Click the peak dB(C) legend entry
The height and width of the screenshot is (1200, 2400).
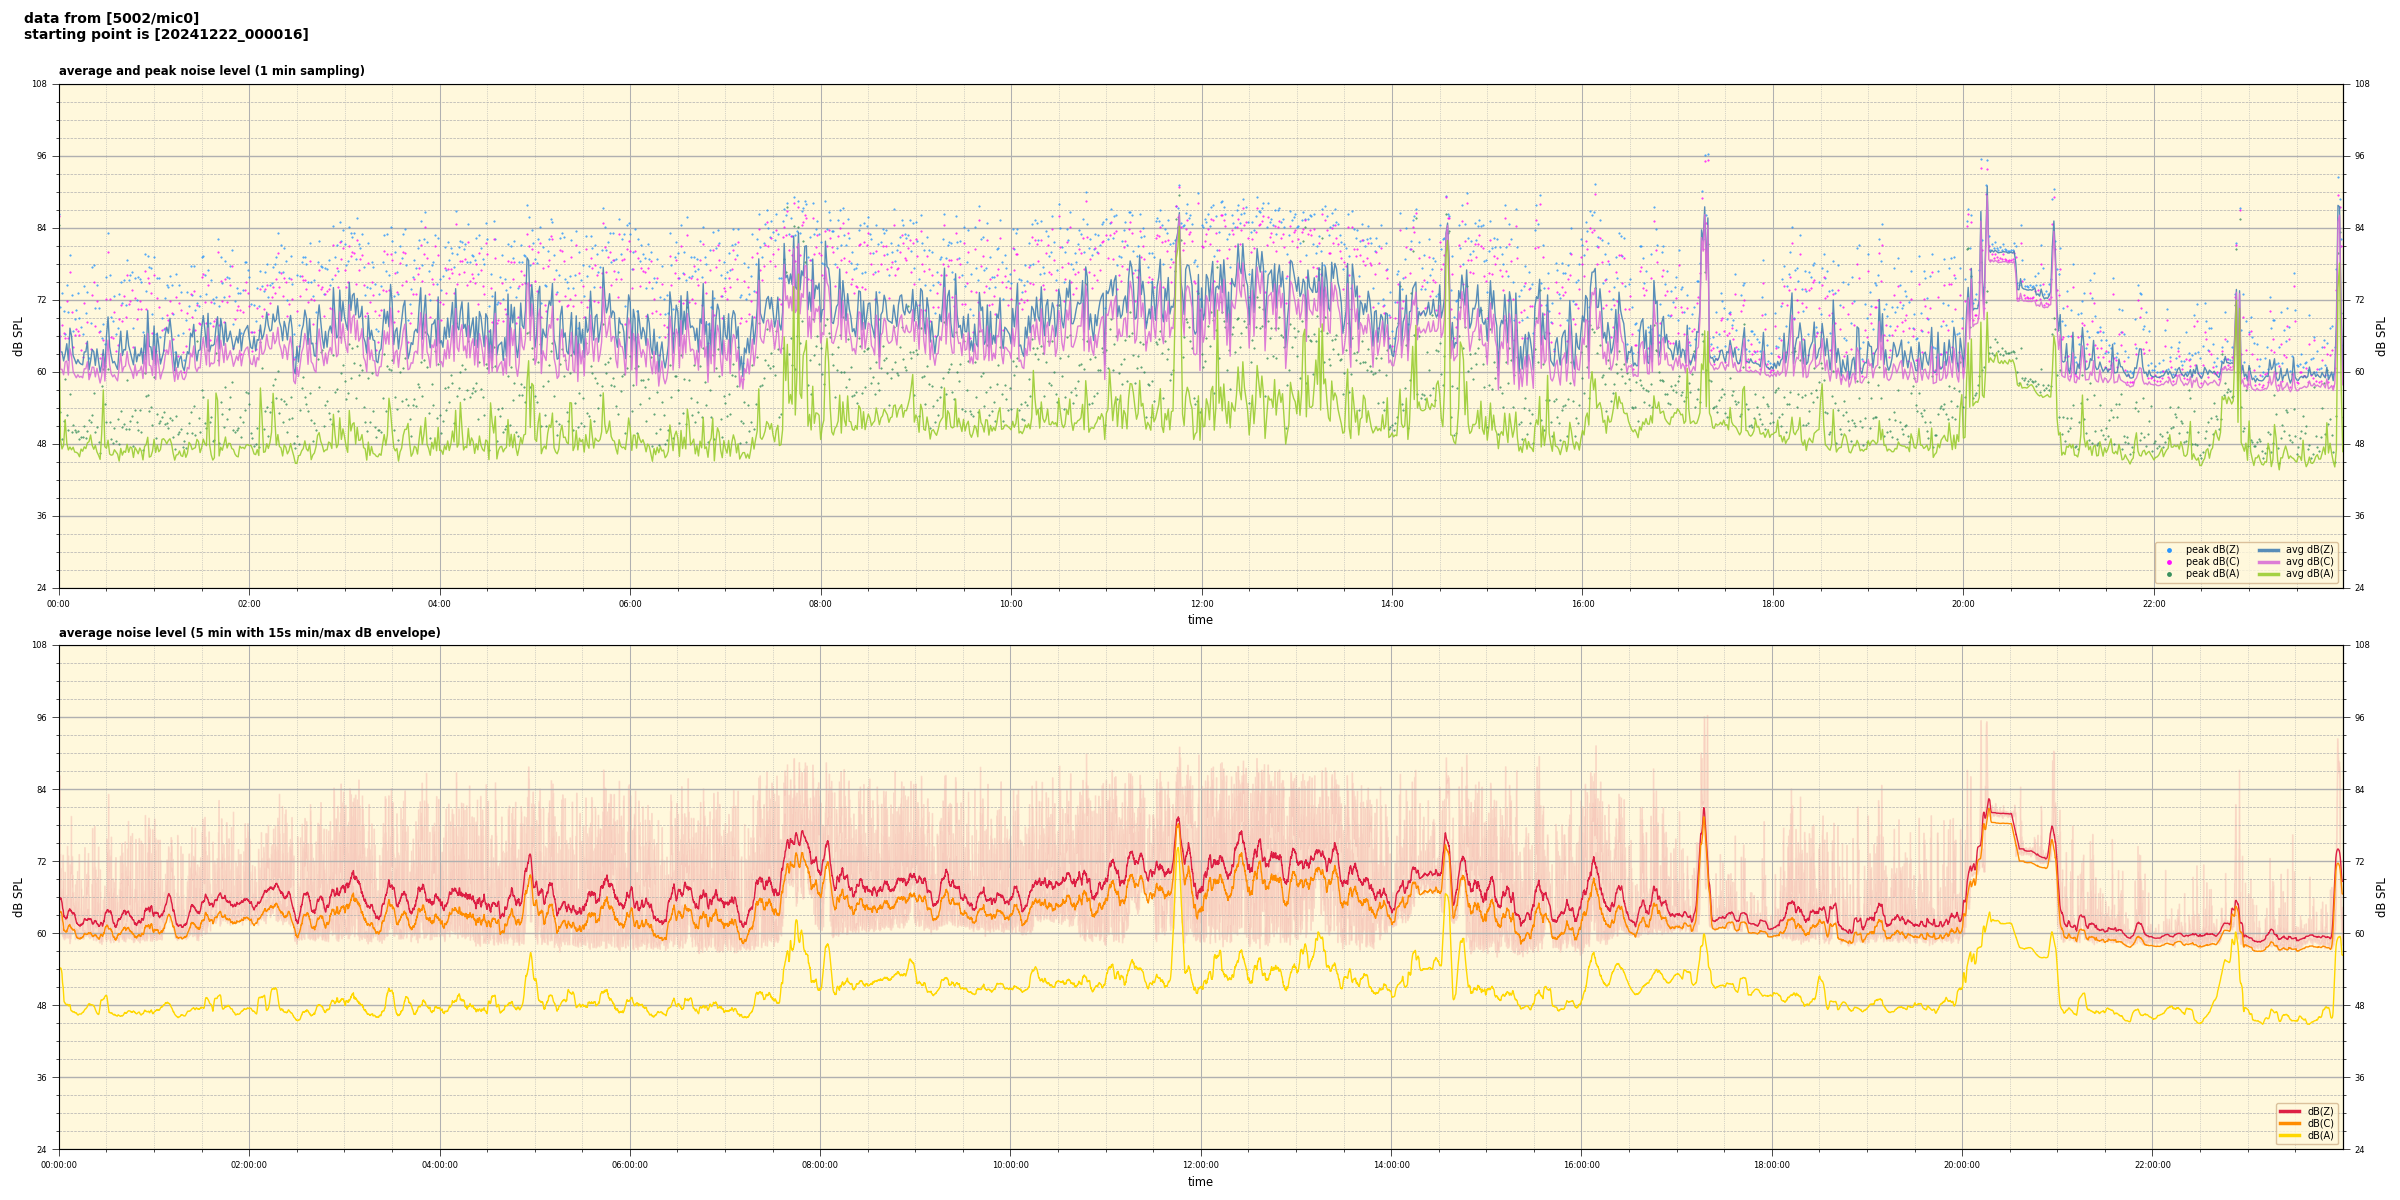[2212, 562]
